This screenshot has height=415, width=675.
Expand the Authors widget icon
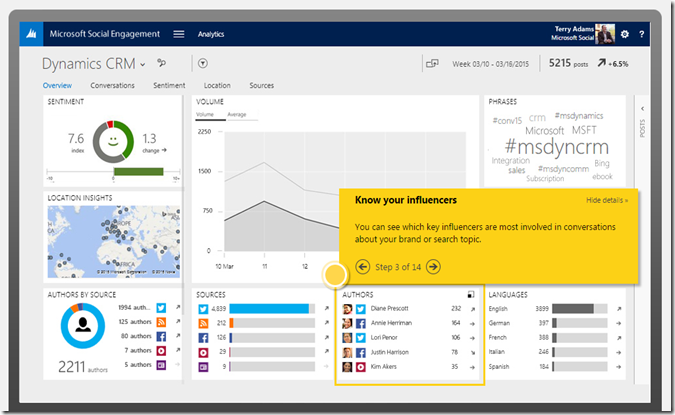point(471,294)
